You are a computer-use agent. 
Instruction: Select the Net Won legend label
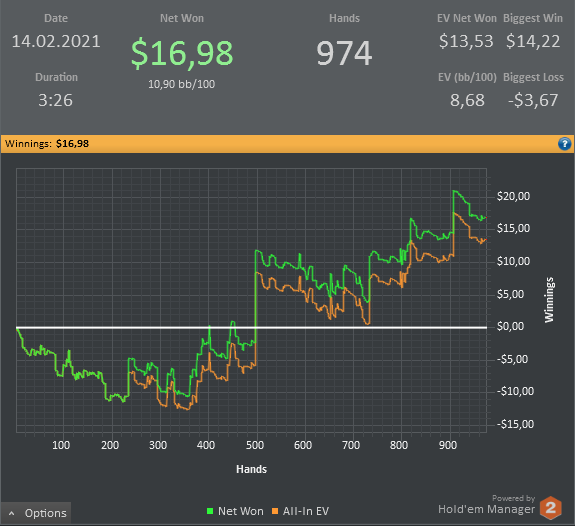pyautogui.click(x=241, y=511)
